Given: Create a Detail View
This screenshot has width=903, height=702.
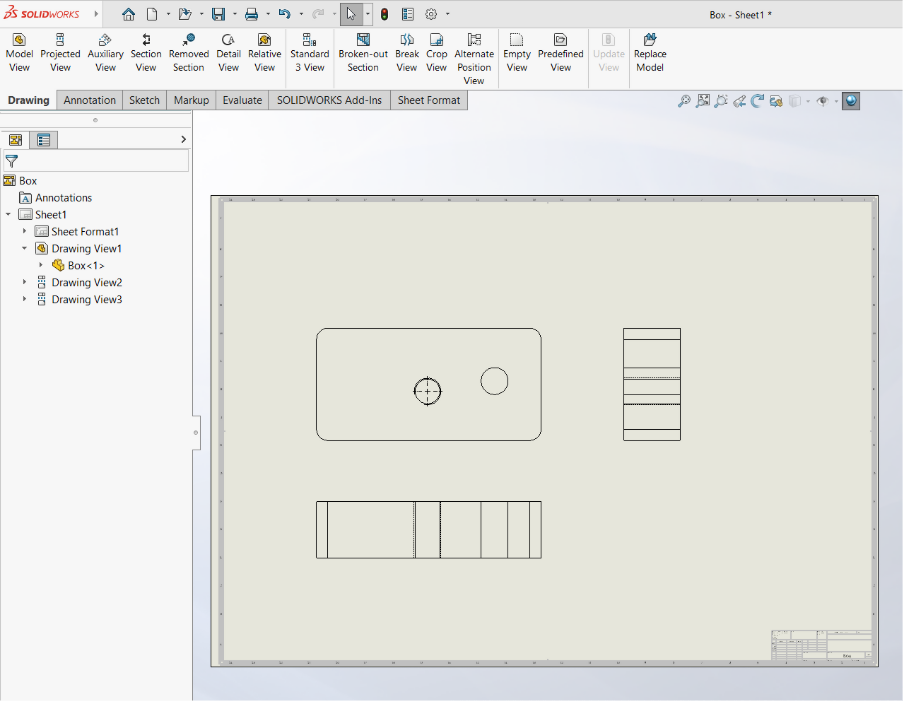Looking at the screenshot, I should (228, 53).
